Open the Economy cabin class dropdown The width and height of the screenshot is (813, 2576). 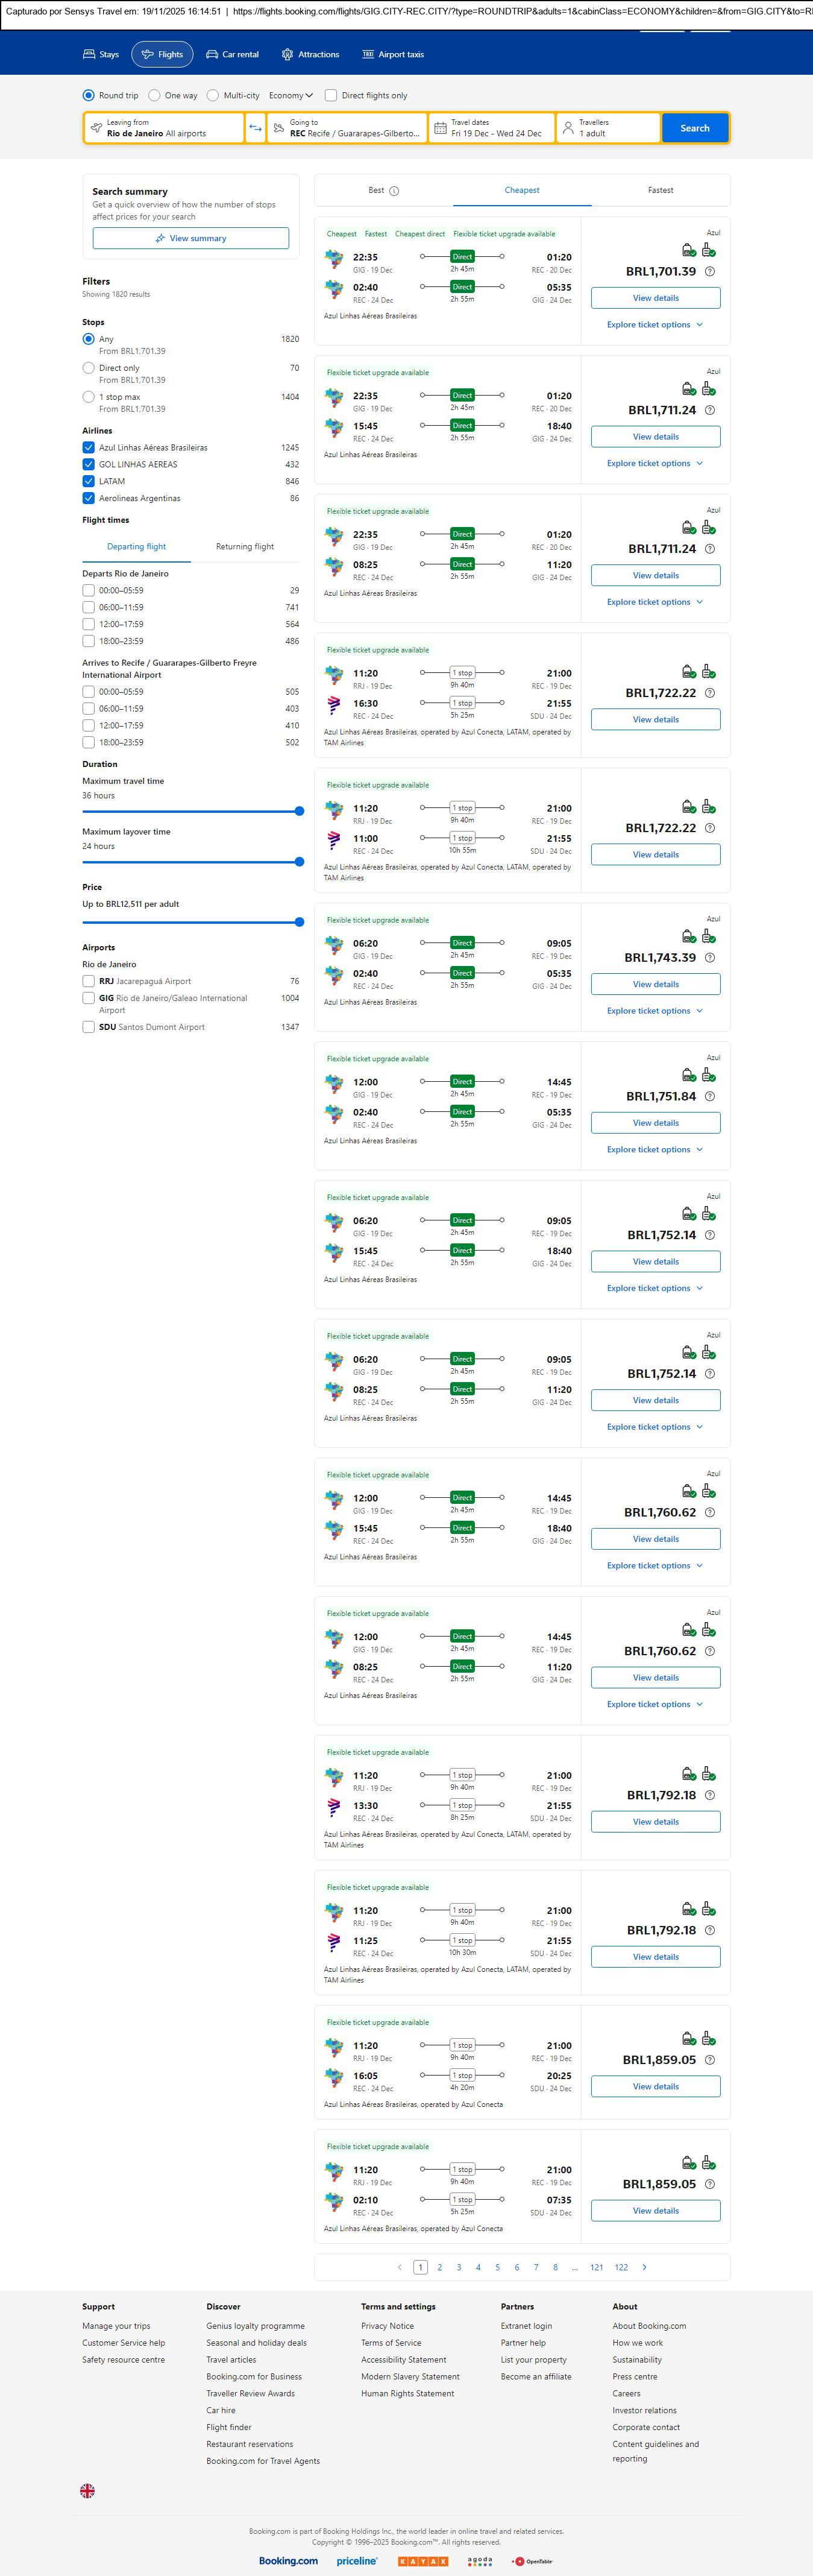[290, 96]
